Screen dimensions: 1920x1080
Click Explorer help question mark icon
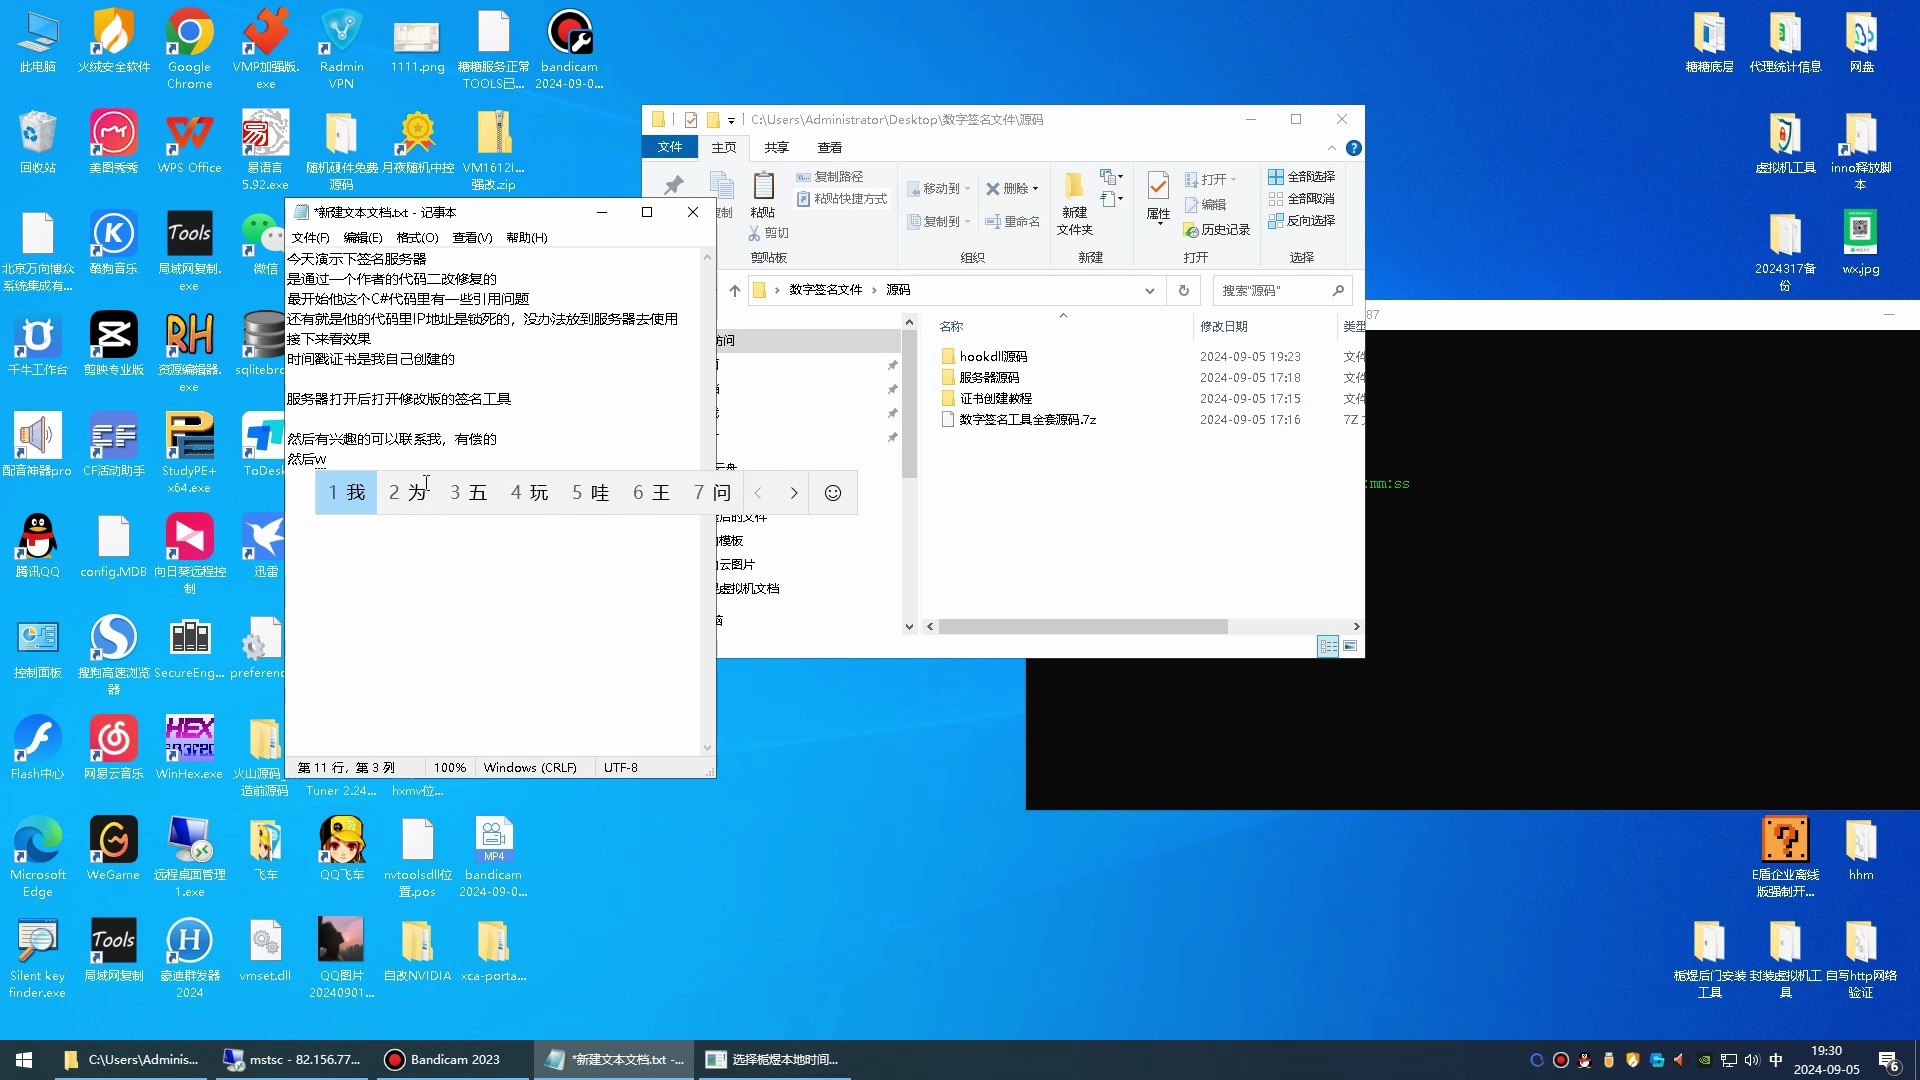(x=1353, y=148)
